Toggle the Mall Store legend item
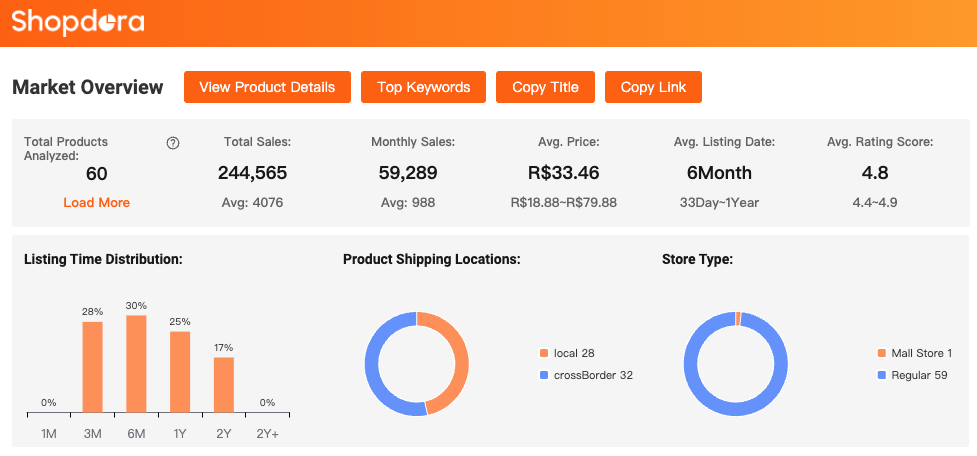 click(x=914, y=353)
